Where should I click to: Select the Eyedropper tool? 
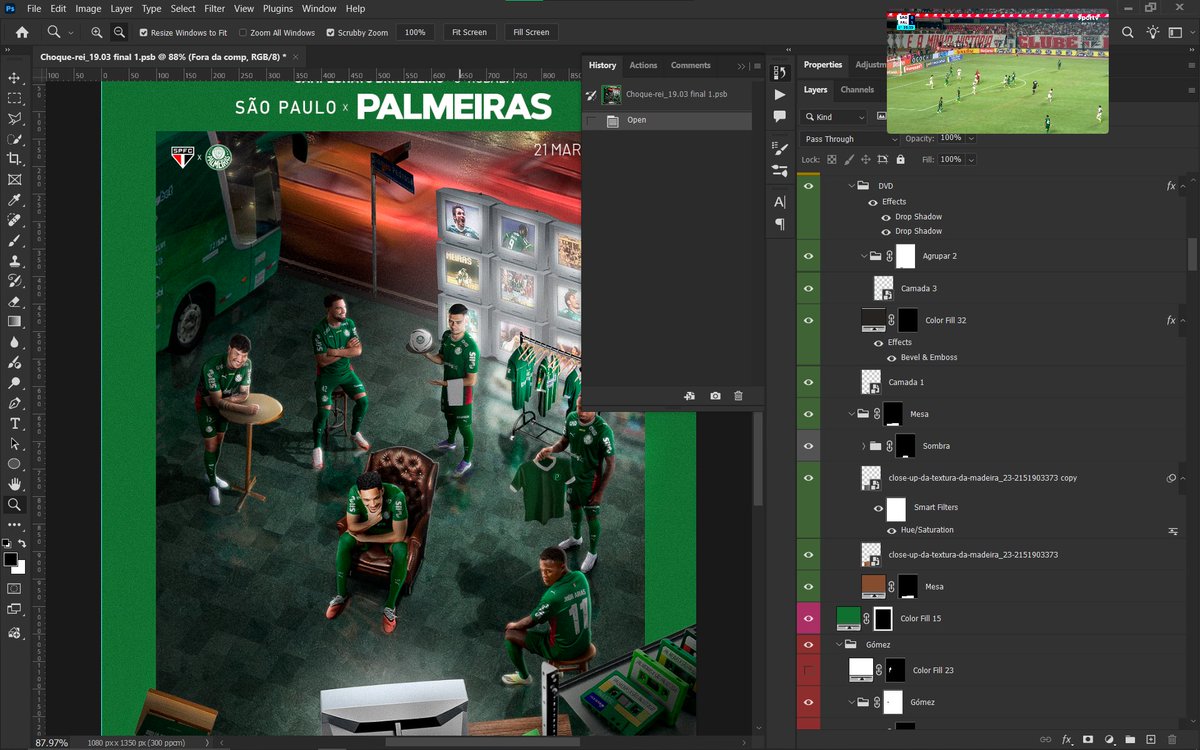(14, 200)
